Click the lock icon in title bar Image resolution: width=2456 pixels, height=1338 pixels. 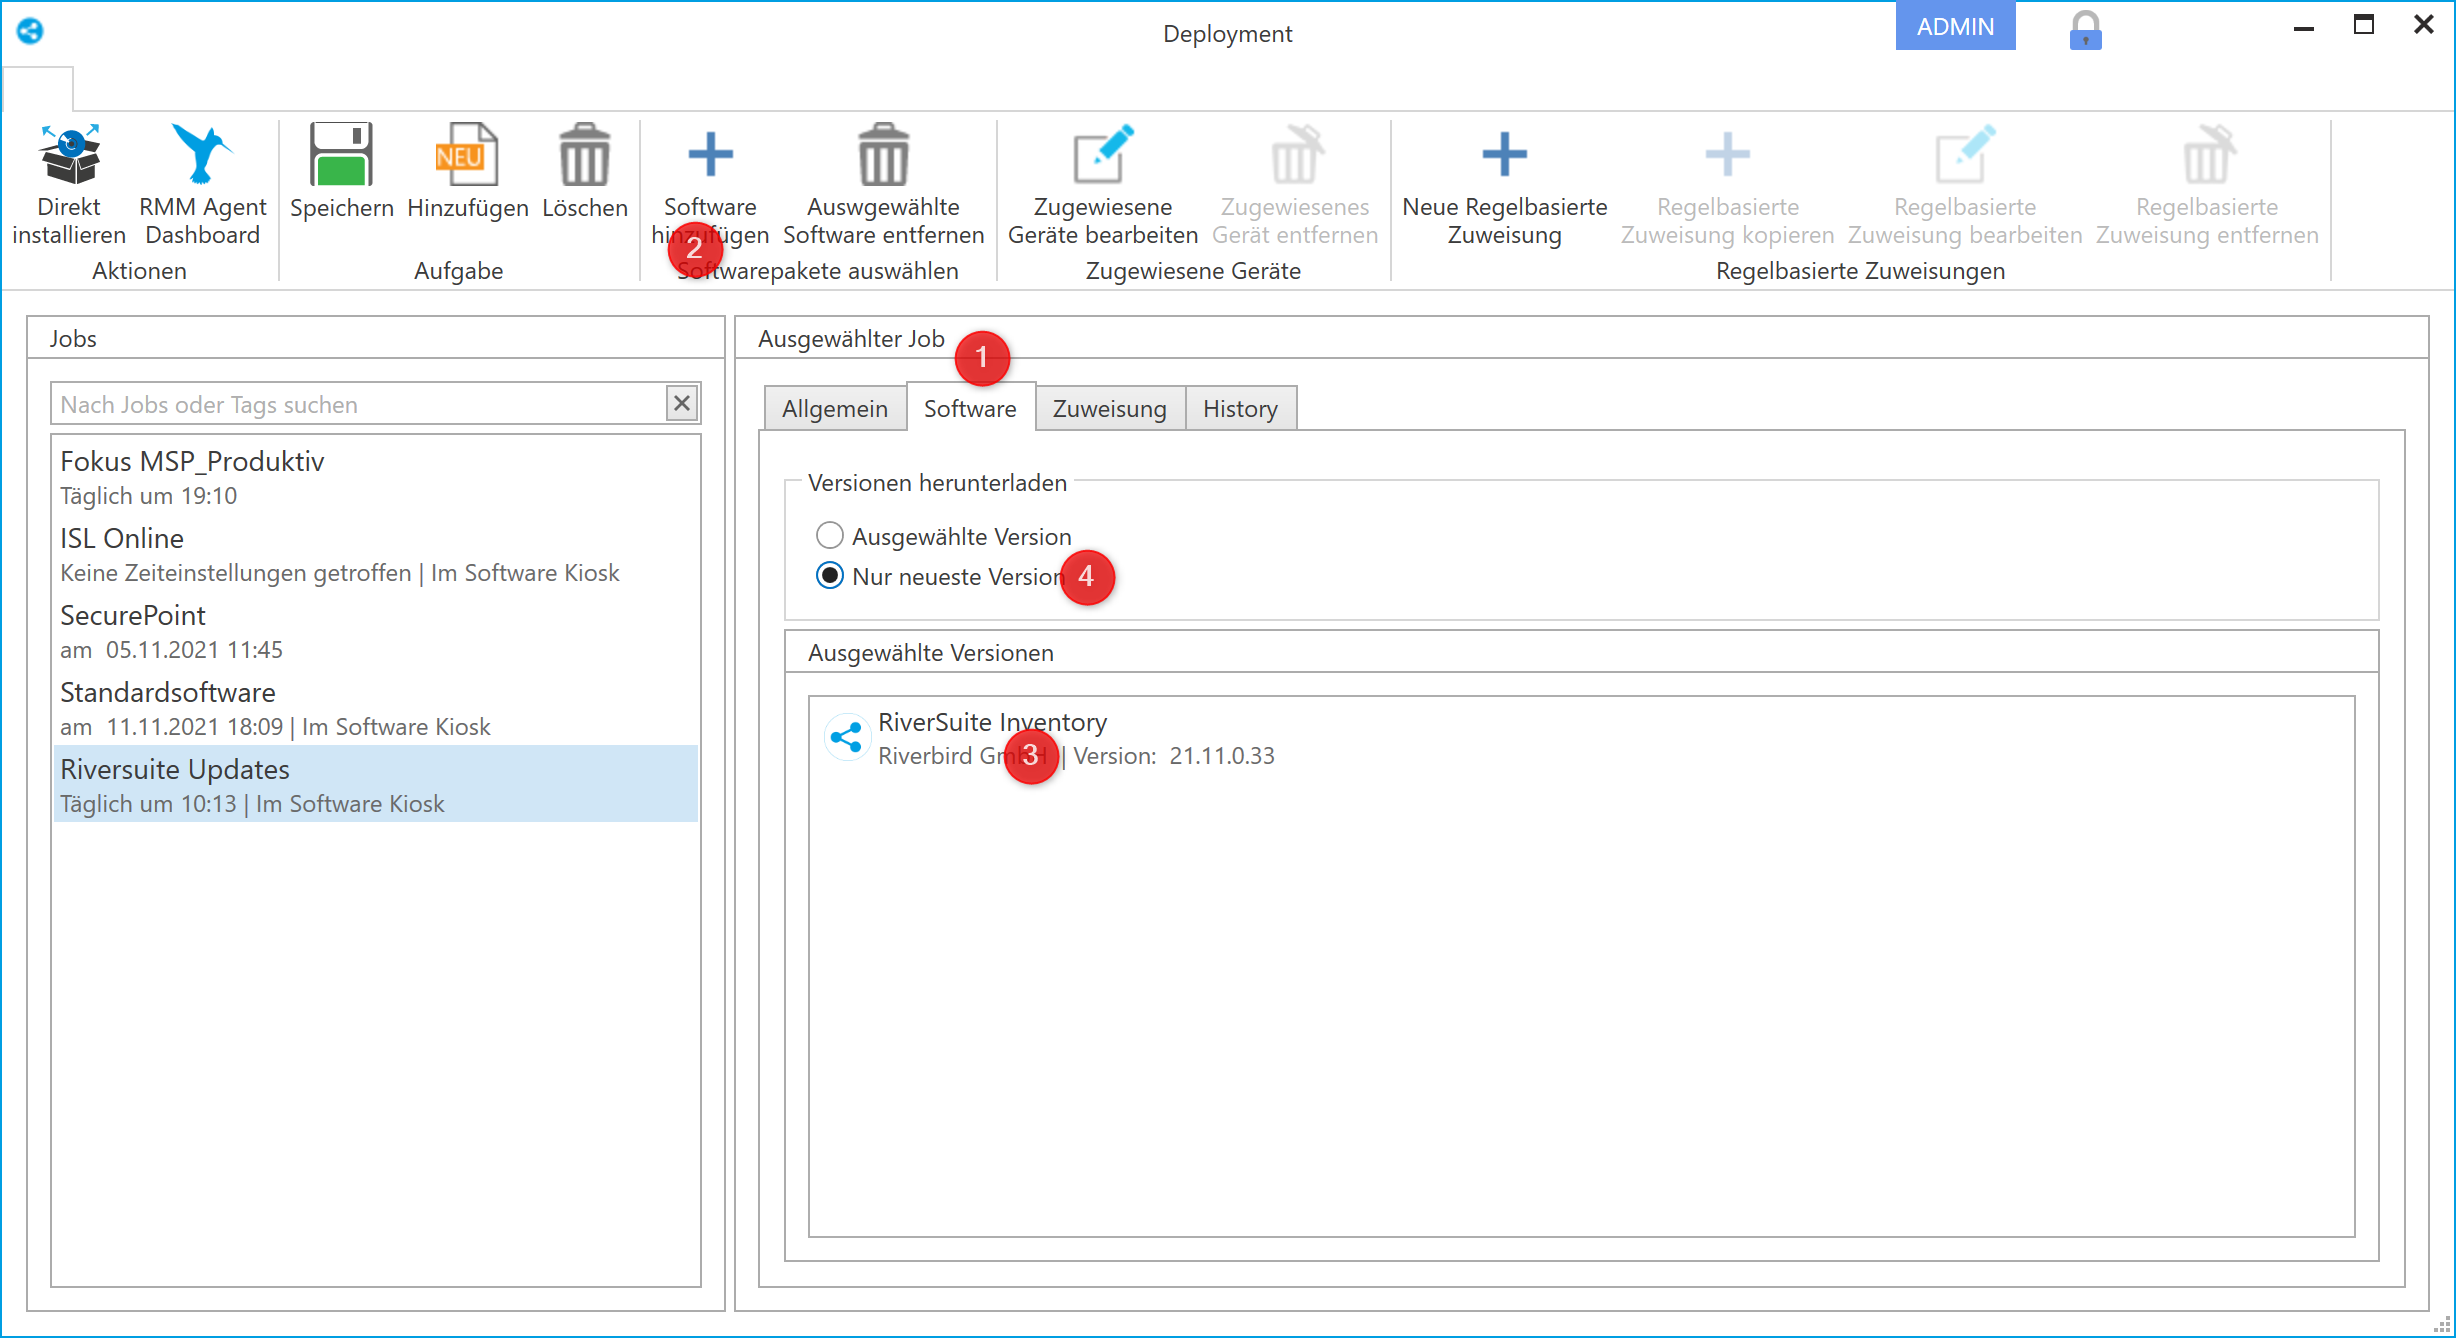(x=2085, y=30)
